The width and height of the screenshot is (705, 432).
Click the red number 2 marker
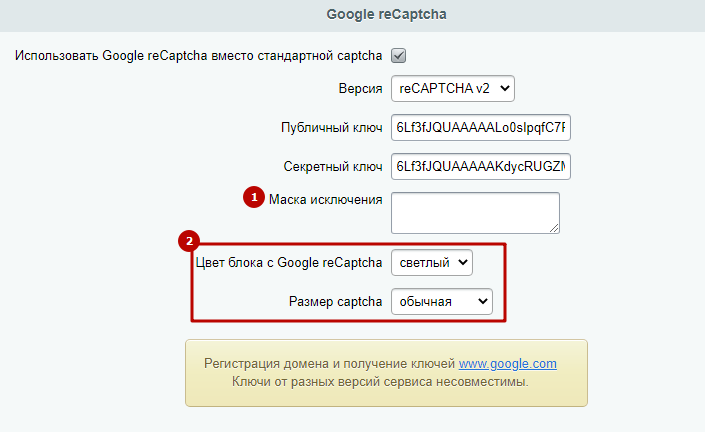[189, 241]
